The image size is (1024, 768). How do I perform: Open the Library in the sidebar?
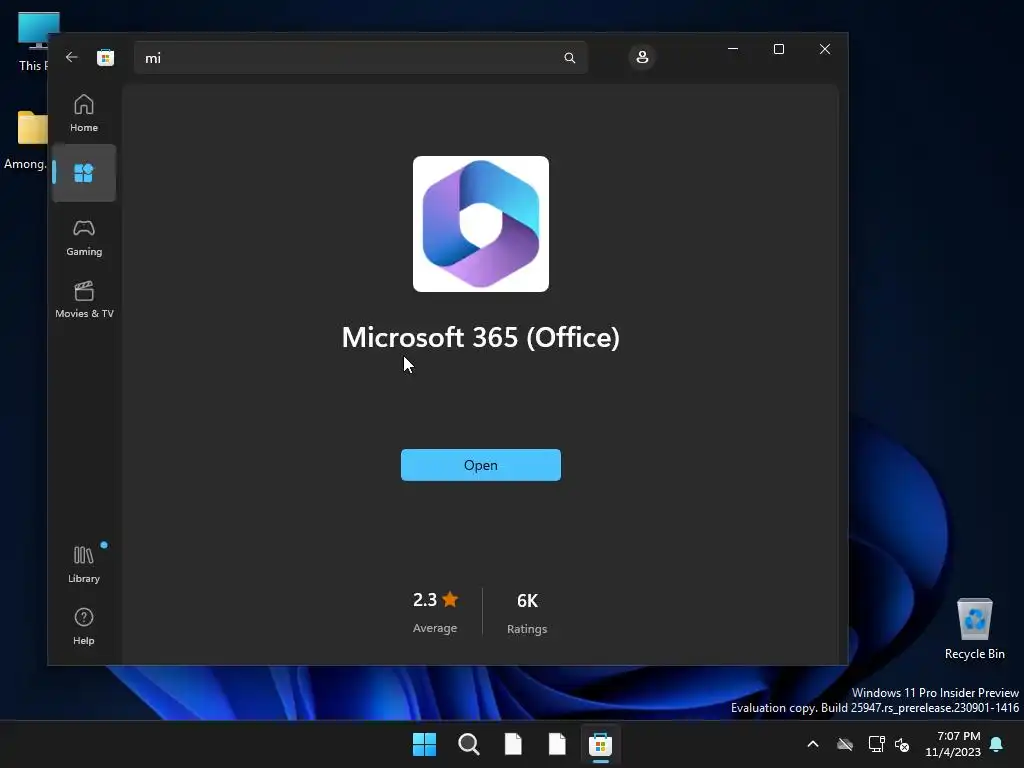[x=84, y=564]
